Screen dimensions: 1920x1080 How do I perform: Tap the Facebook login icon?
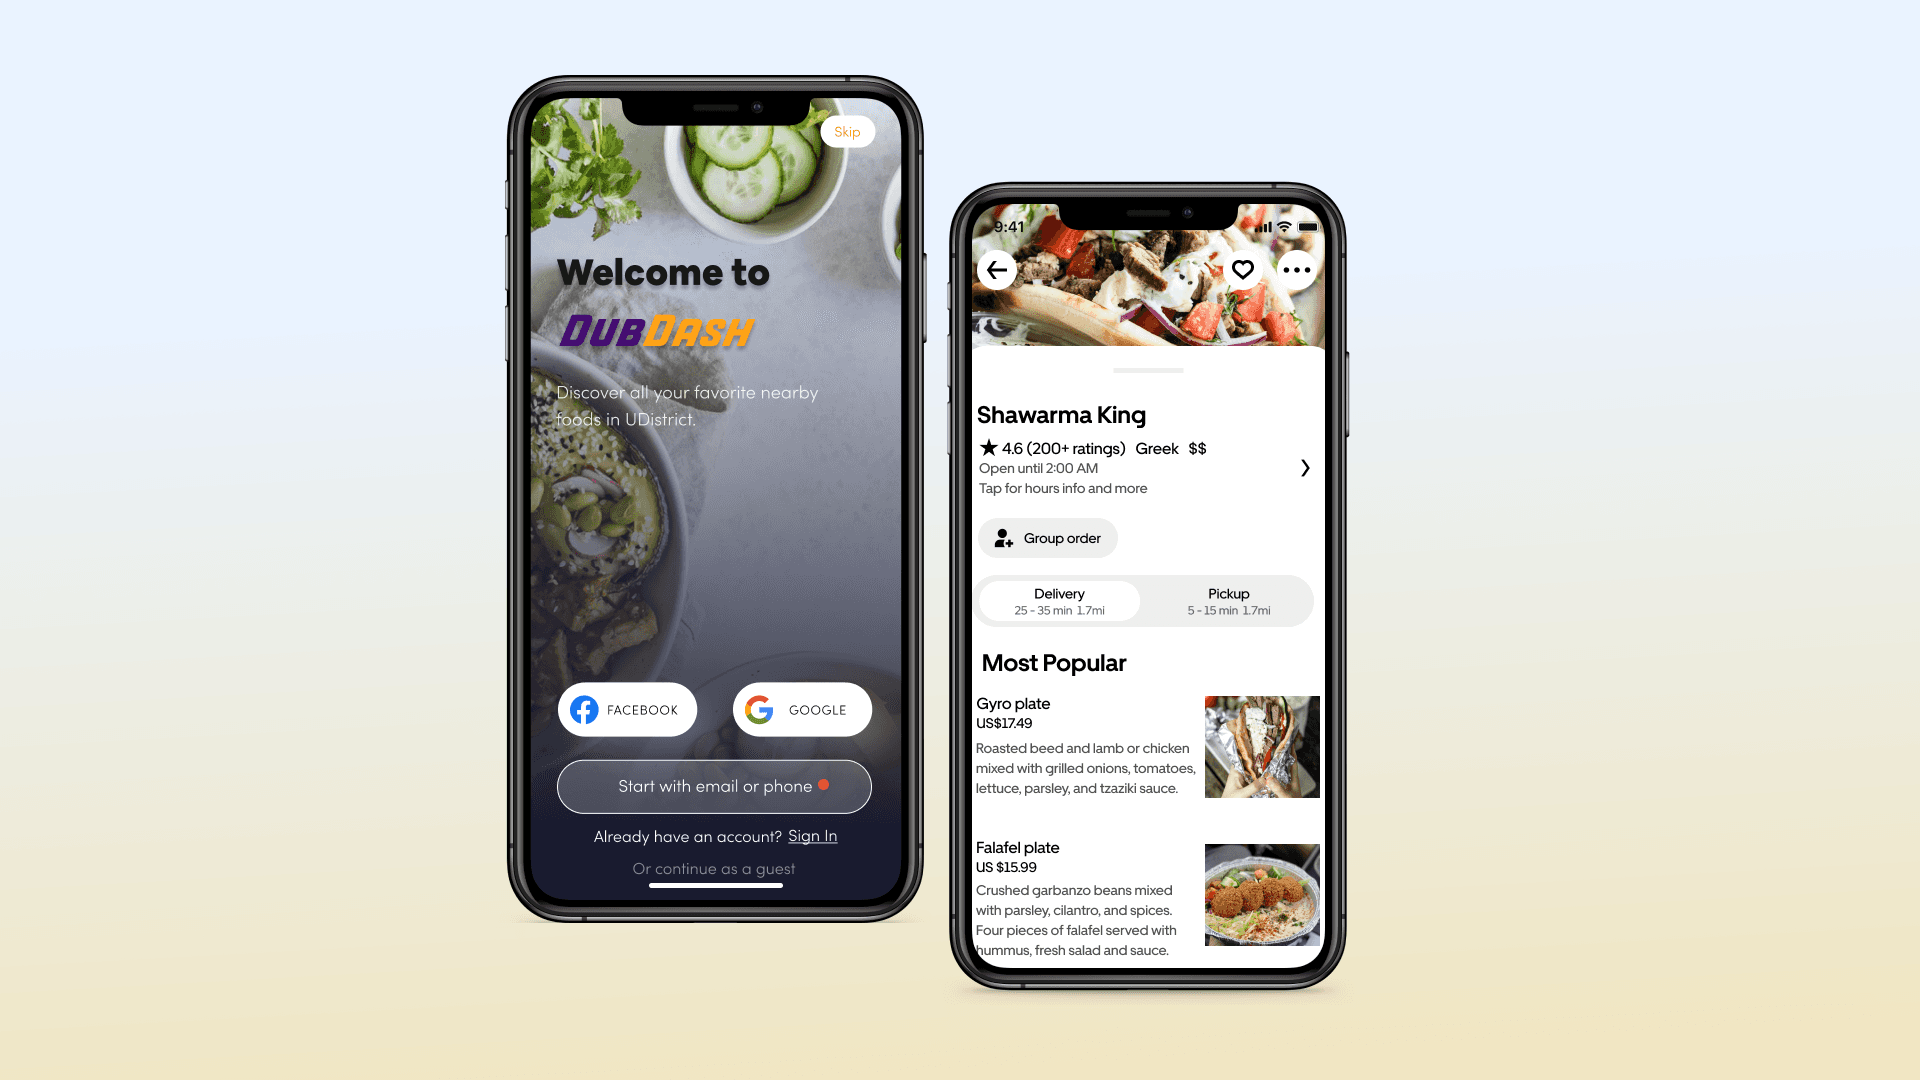(582, 709)
